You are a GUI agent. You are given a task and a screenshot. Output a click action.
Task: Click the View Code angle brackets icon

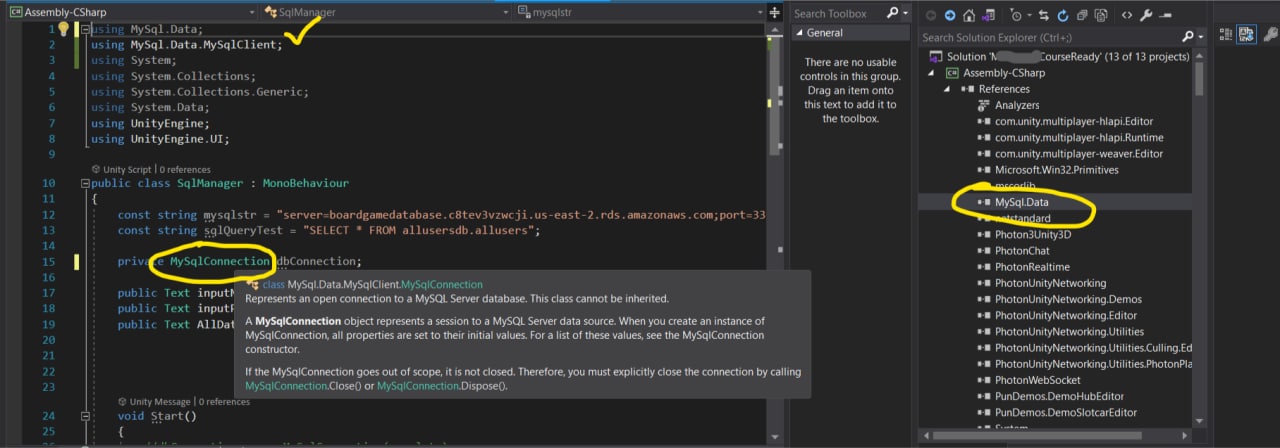click(1126, 14)
